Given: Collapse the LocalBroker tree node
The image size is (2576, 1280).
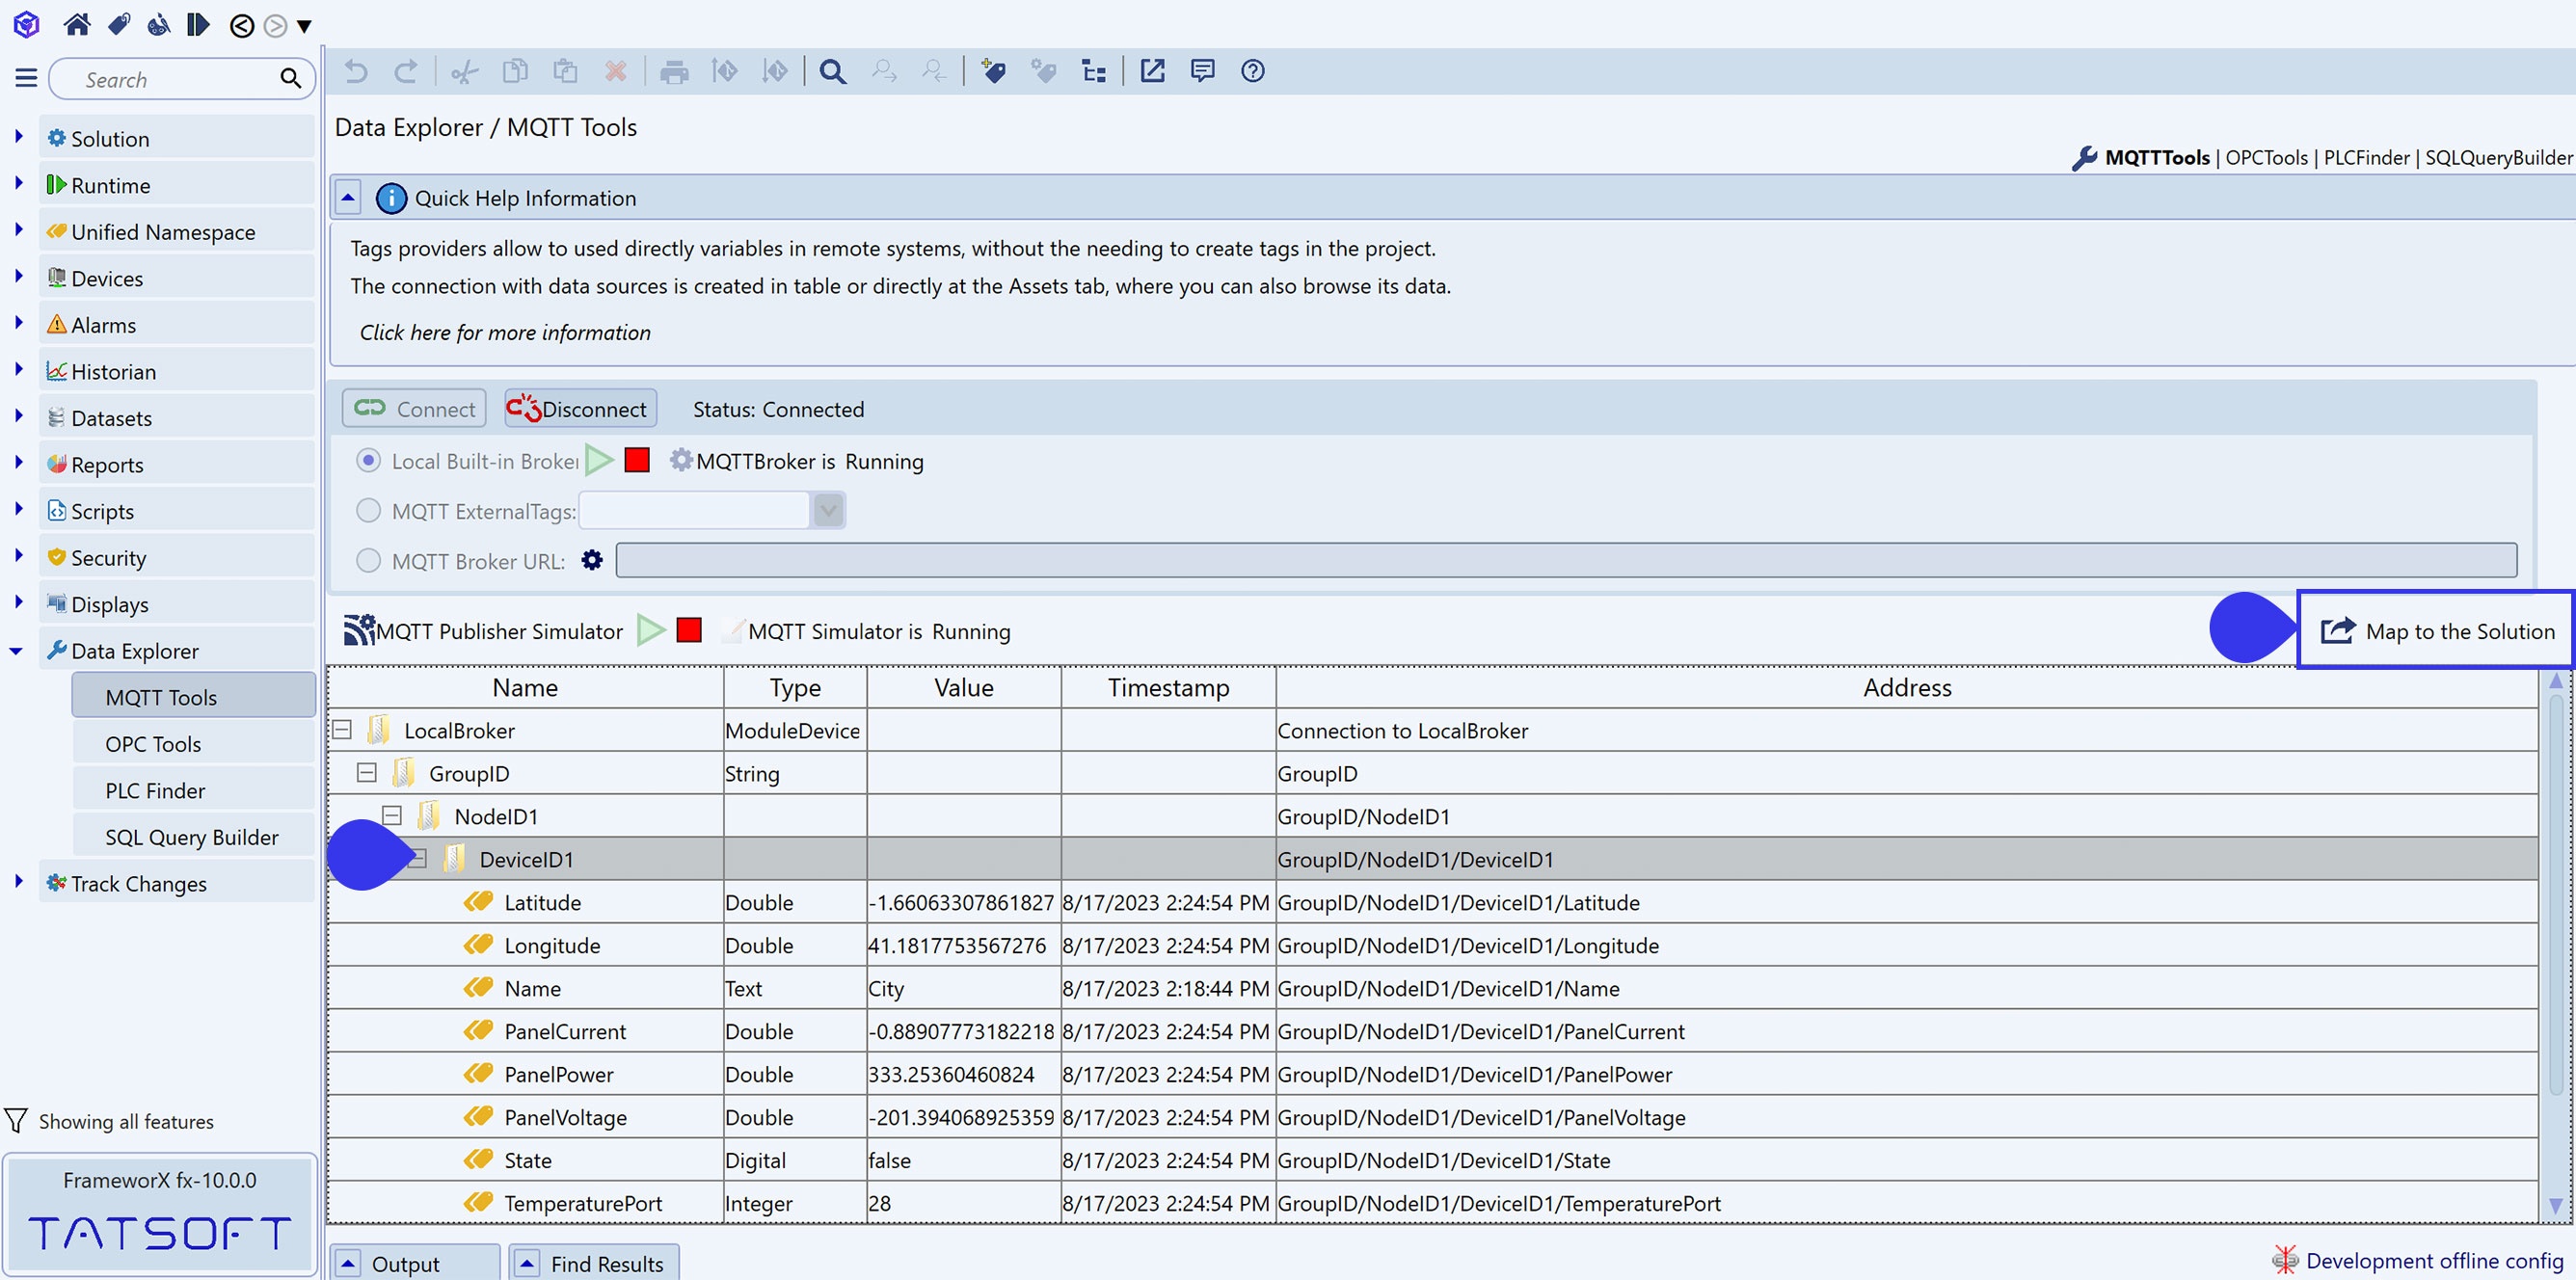Looking at the screenshot, I should (x=342, y=730).
